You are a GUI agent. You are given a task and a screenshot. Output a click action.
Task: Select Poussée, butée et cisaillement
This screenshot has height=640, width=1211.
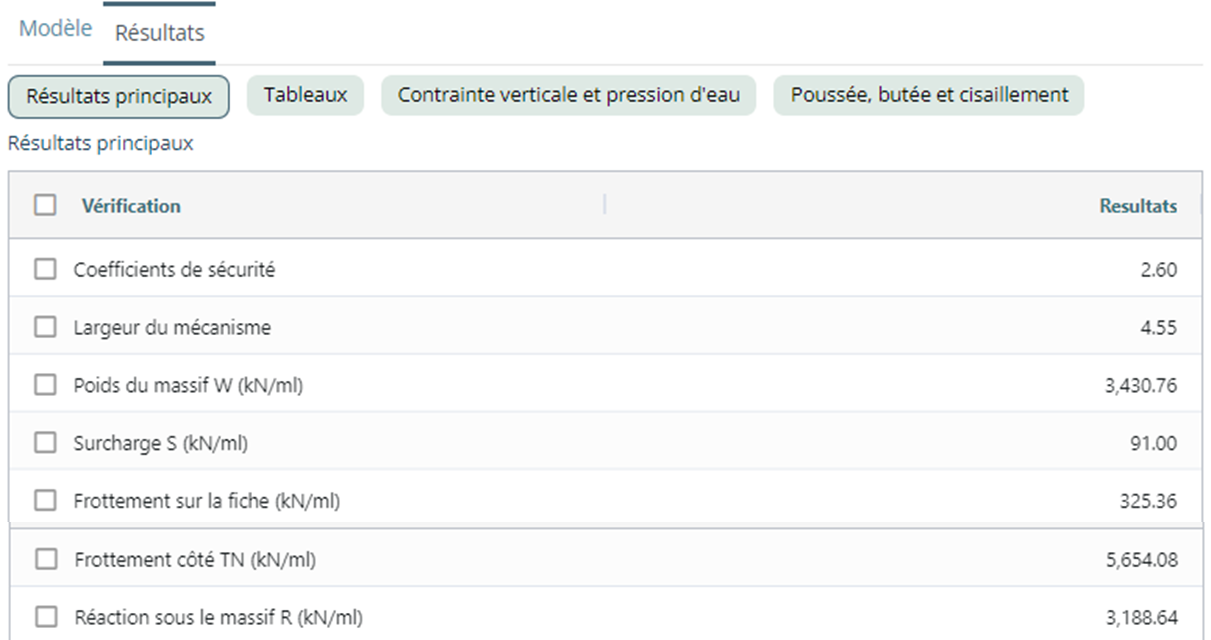(x=929, y=95)
